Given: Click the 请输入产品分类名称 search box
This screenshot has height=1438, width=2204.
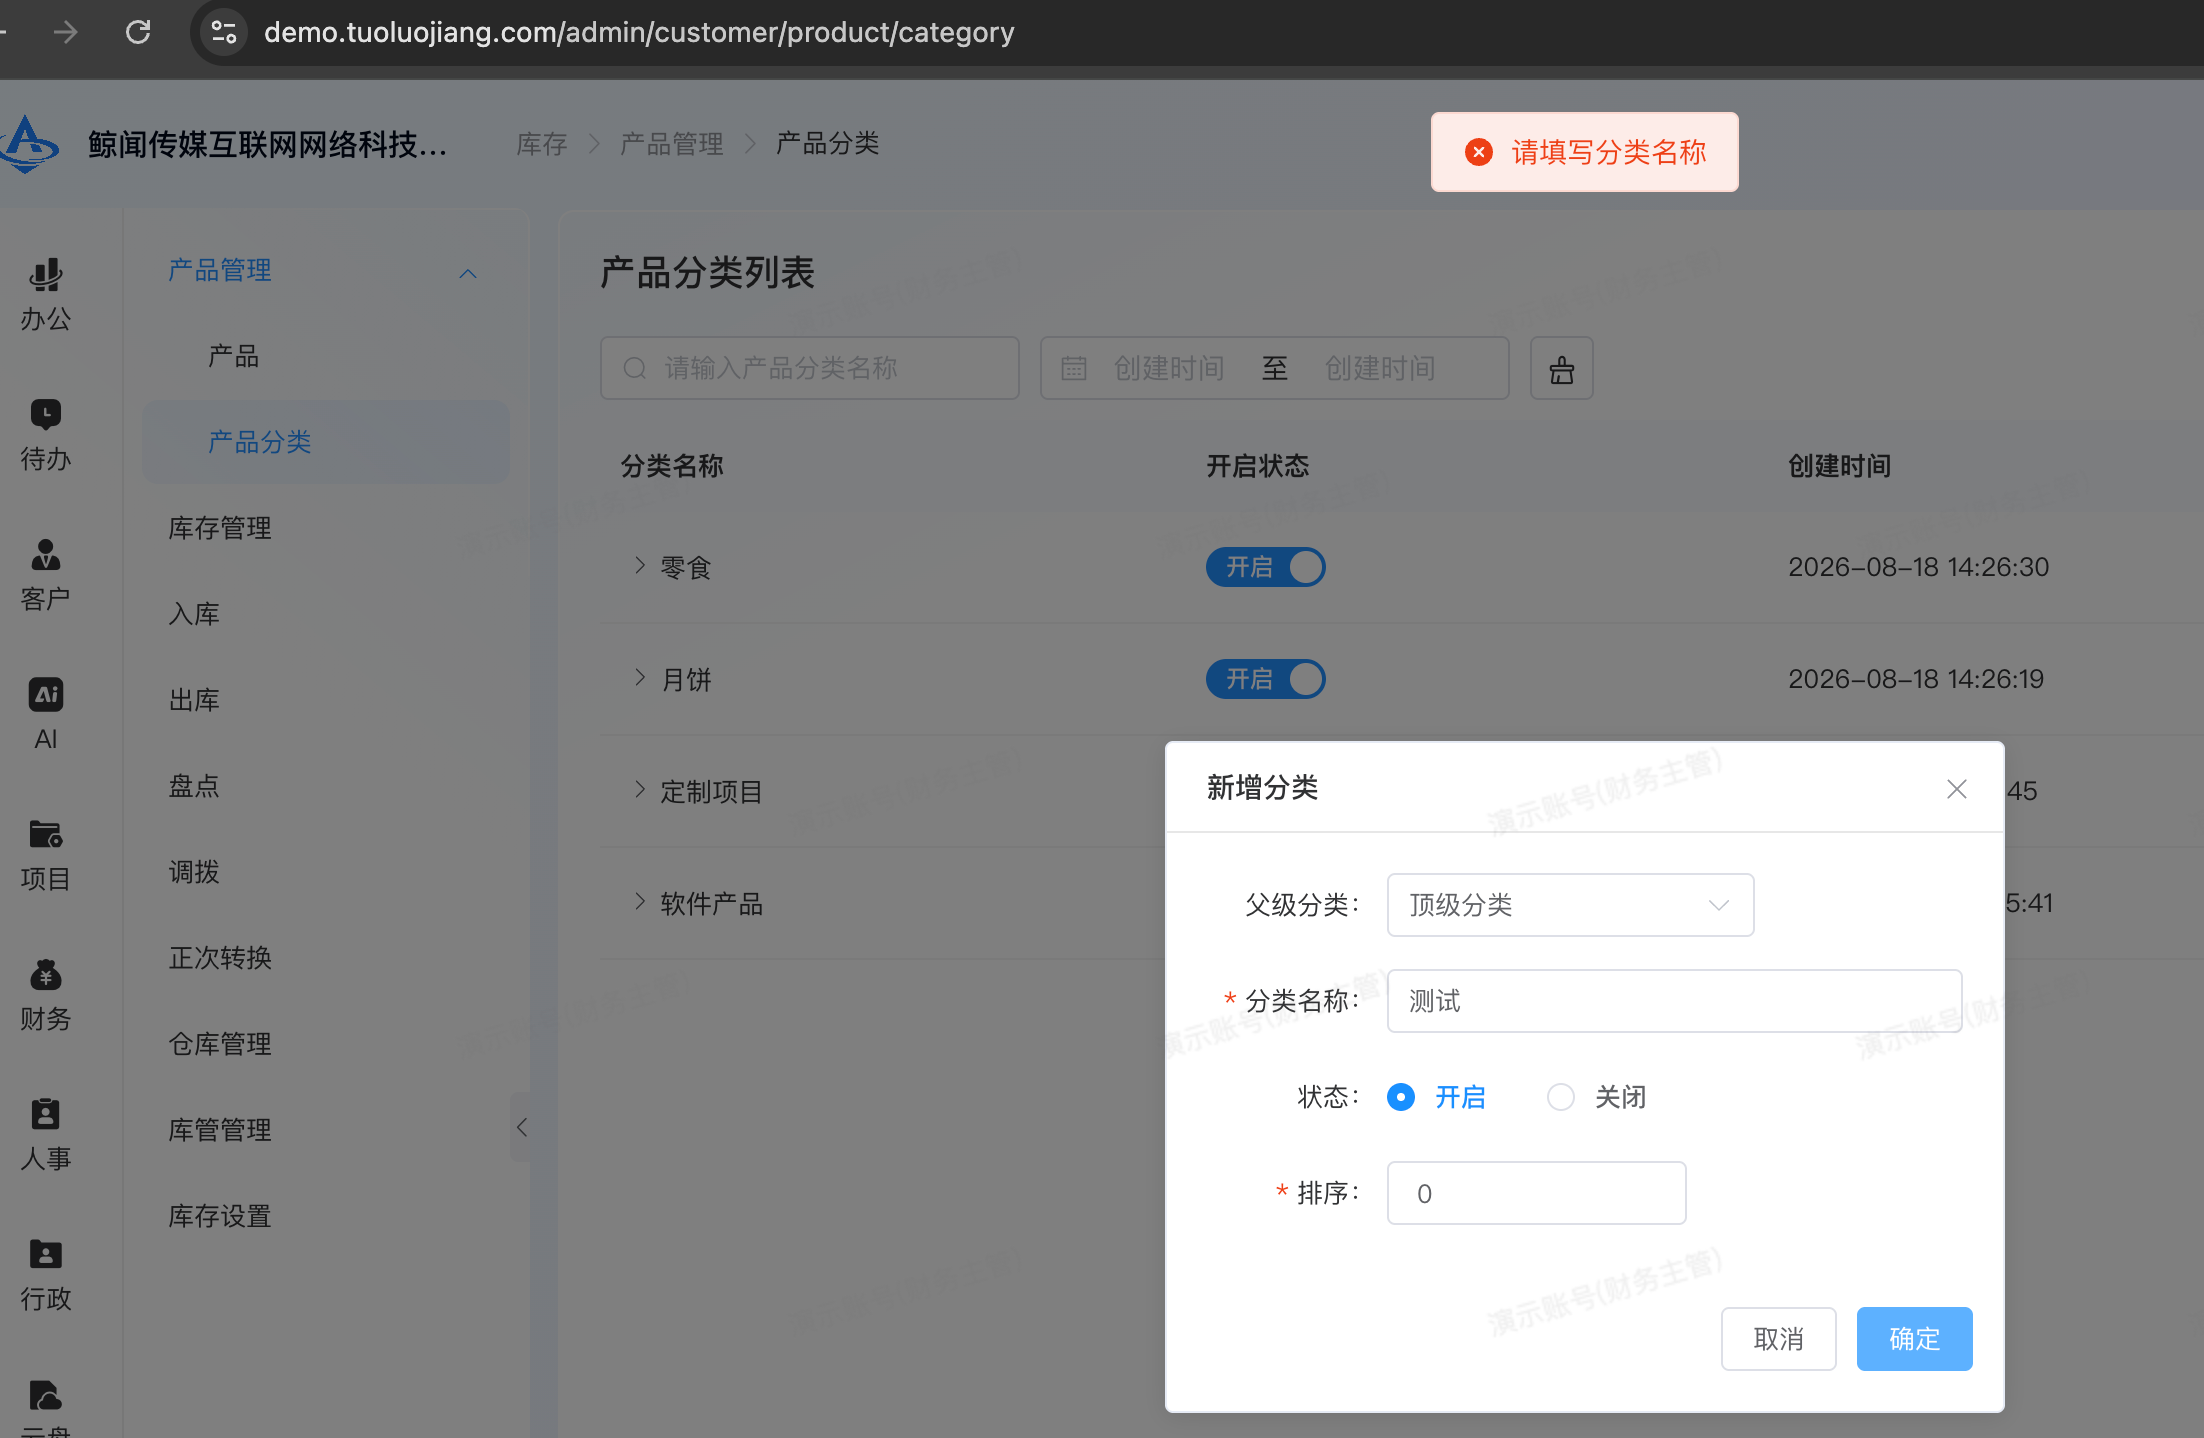Looking at the screenshot, I should [809, 368].
